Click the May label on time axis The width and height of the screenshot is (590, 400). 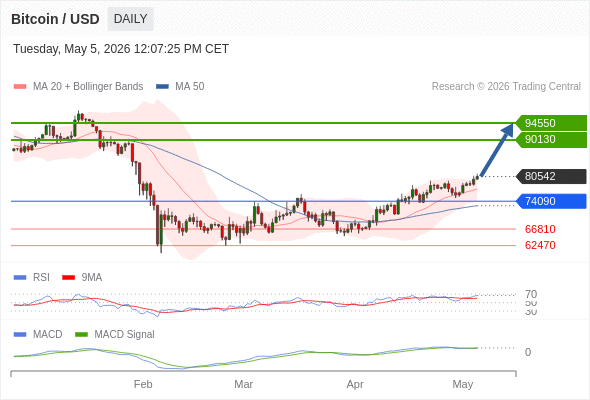tap(462, 384)
